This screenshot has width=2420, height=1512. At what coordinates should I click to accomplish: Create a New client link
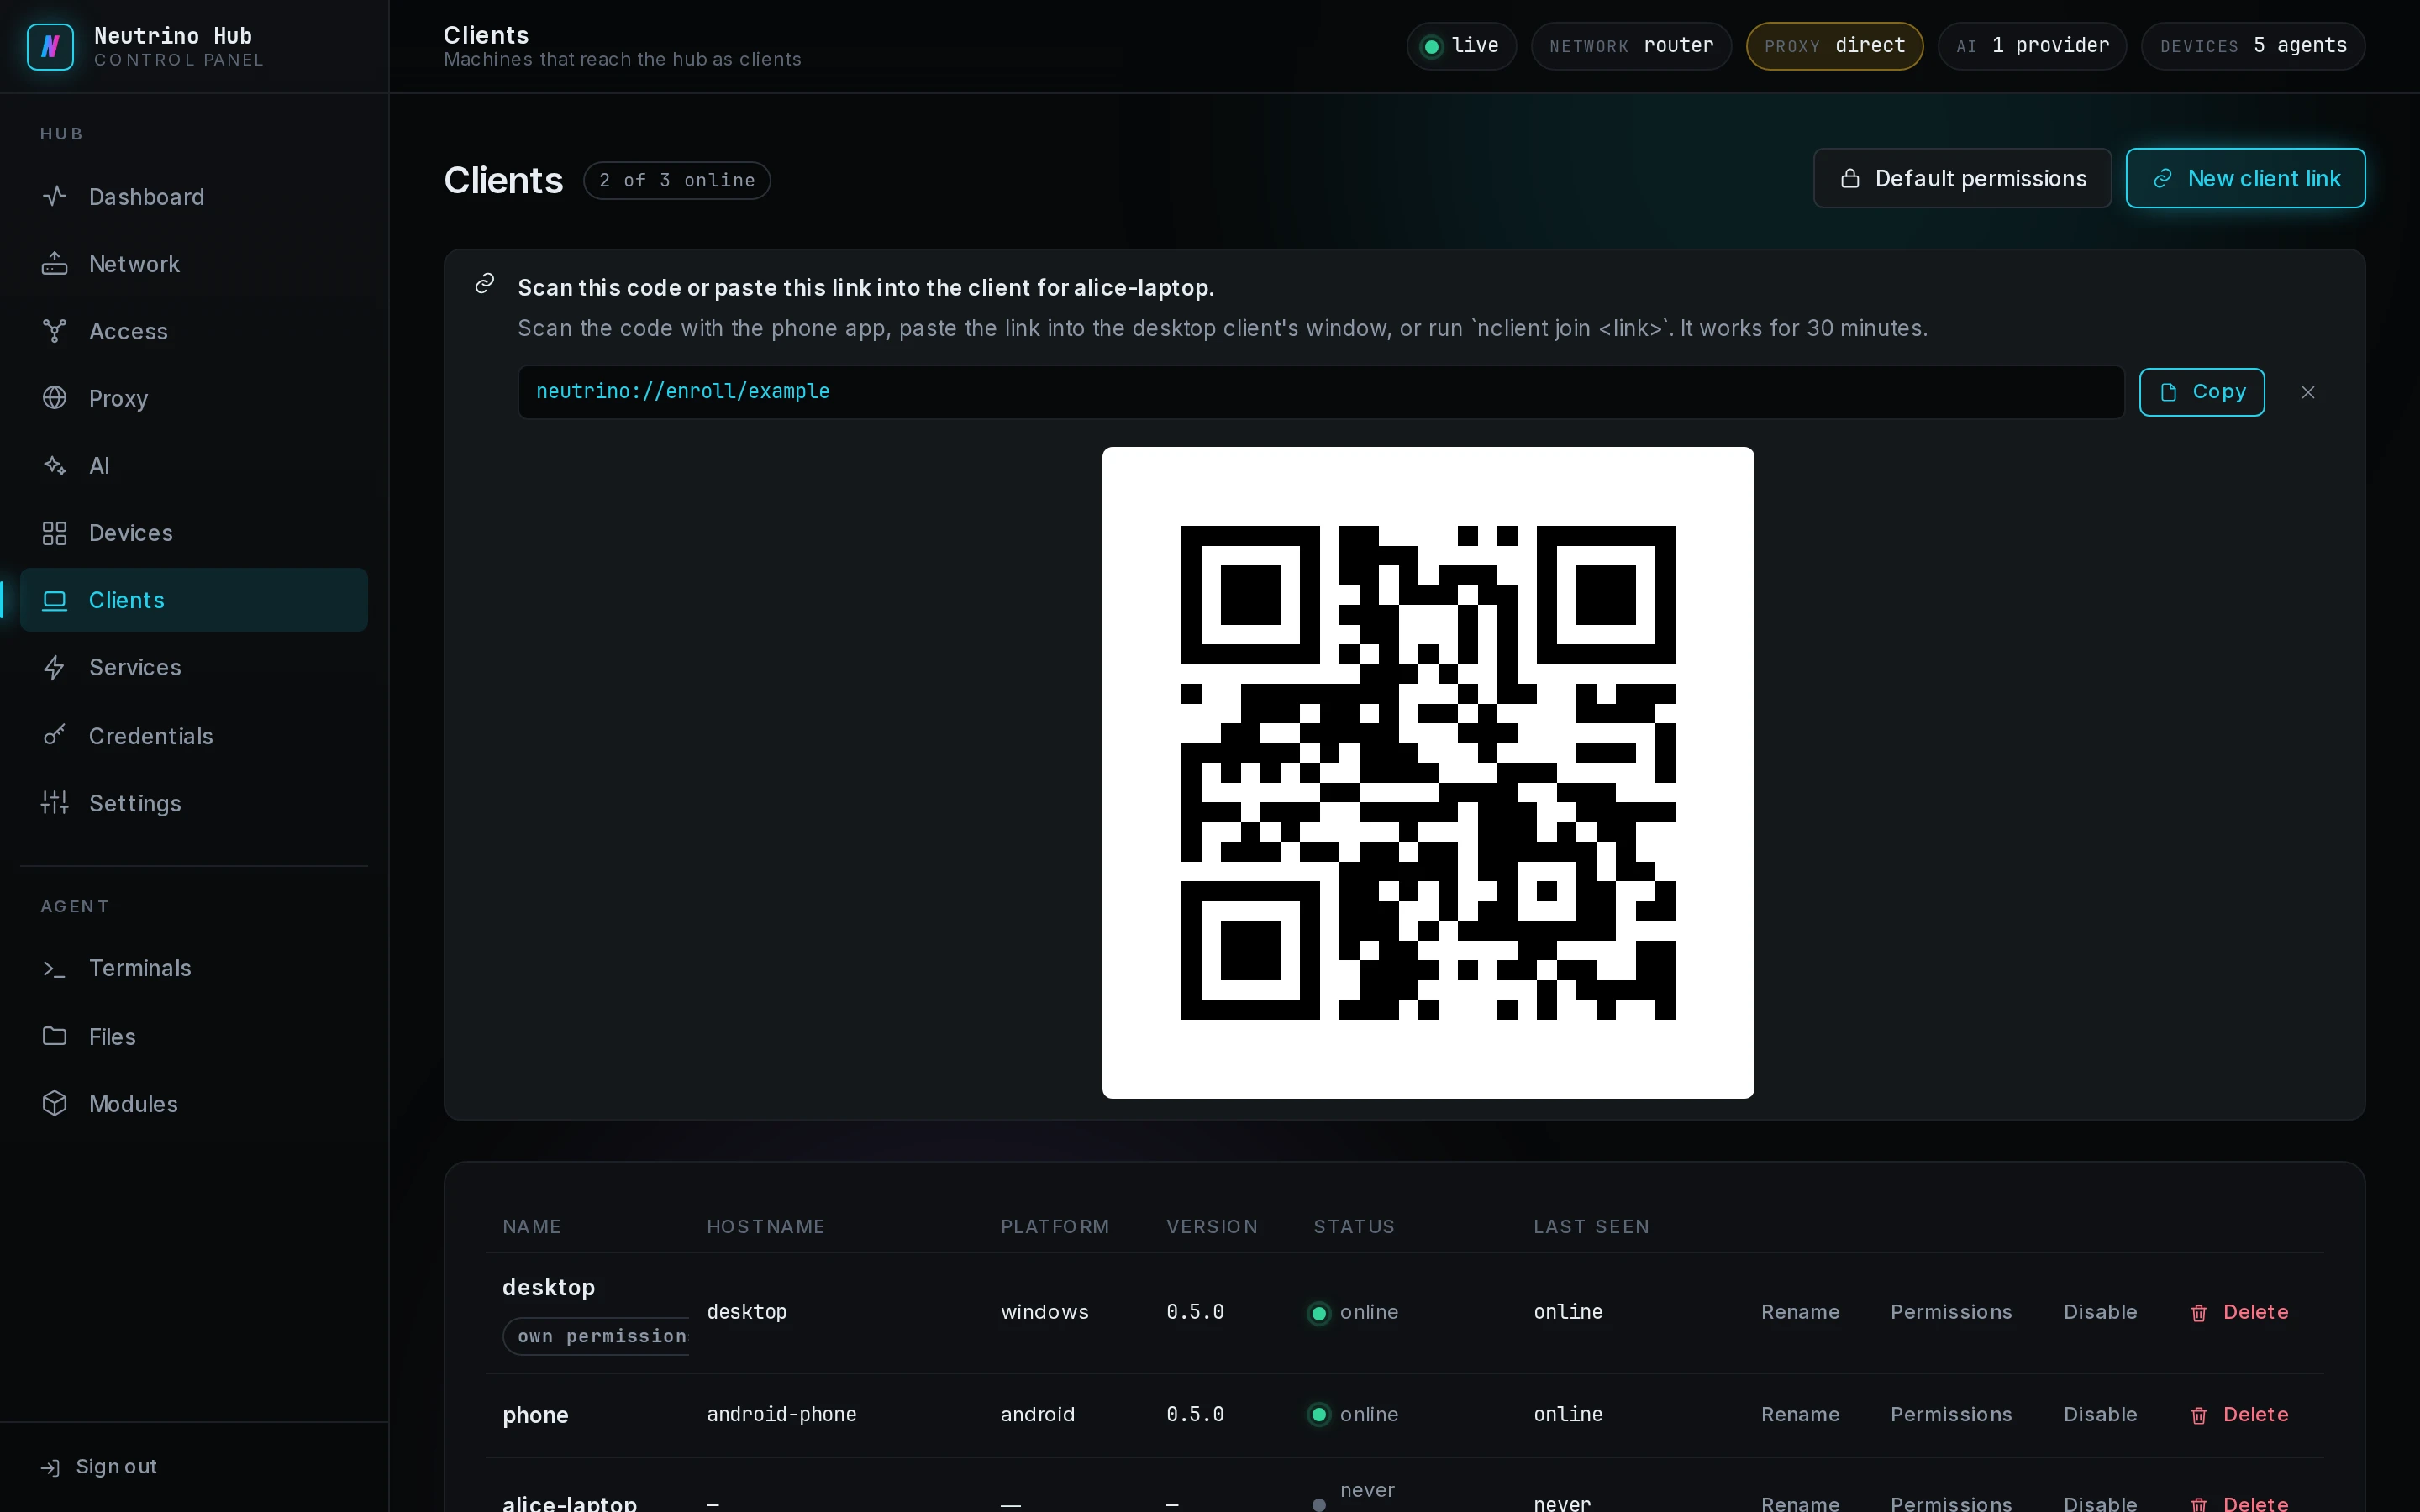(x=2245, y=178)
